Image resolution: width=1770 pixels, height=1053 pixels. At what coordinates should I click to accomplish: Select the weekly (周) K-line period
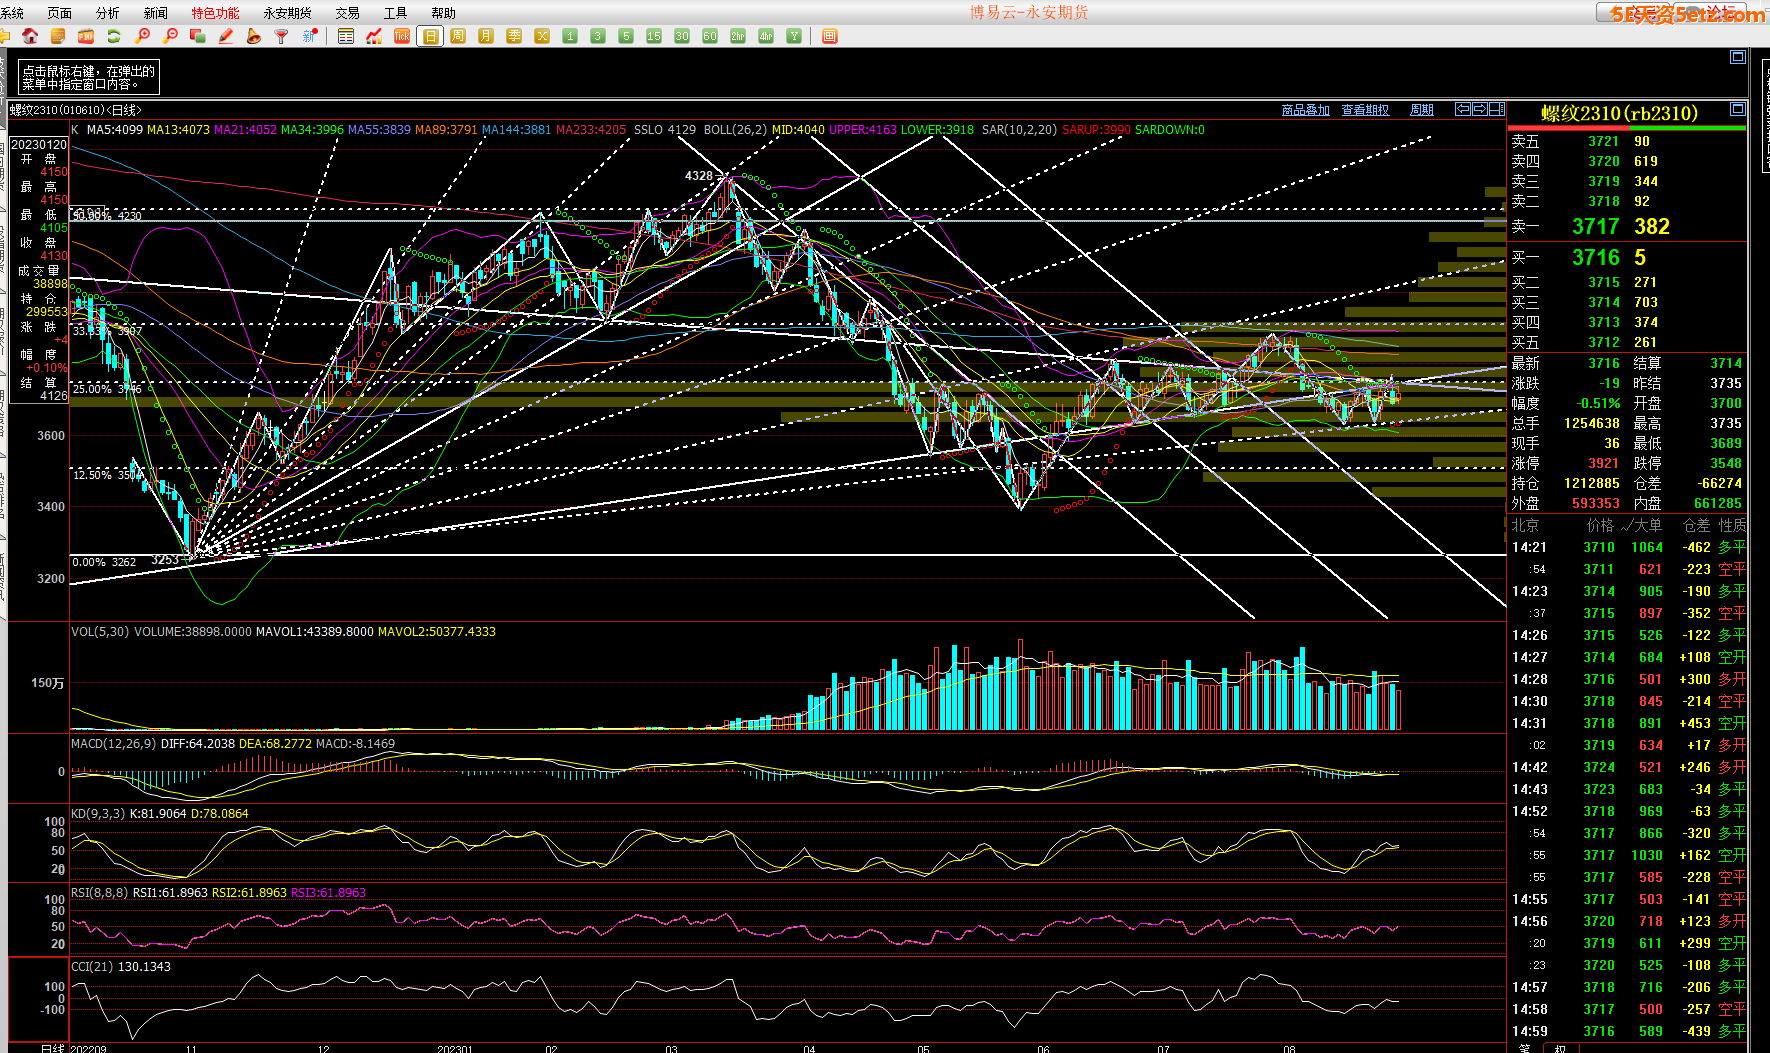click(x=458, y=36)
